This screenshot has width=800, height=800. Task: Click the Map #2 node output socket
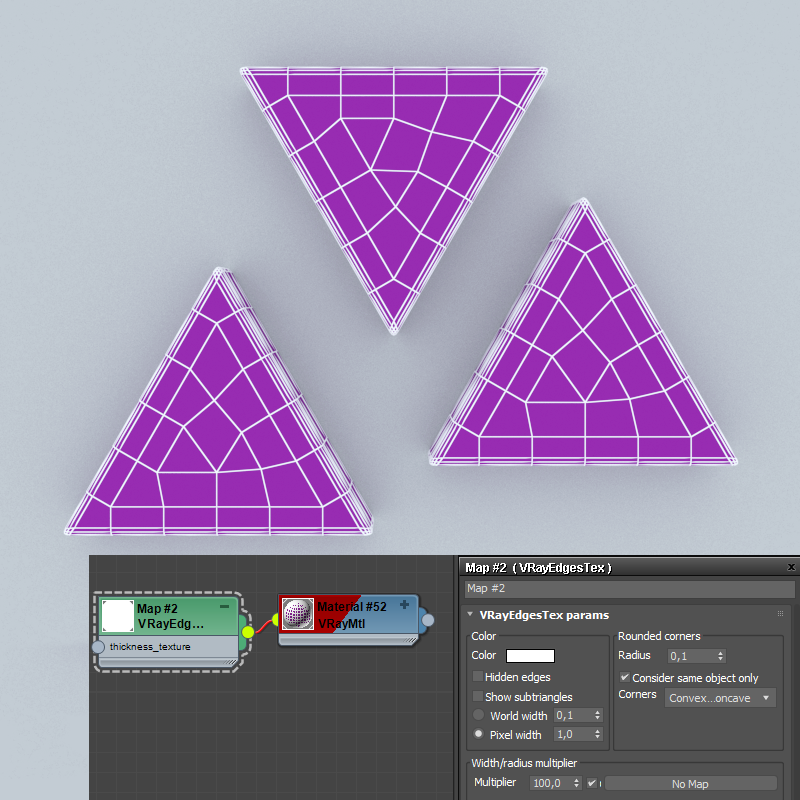point(247,632)
